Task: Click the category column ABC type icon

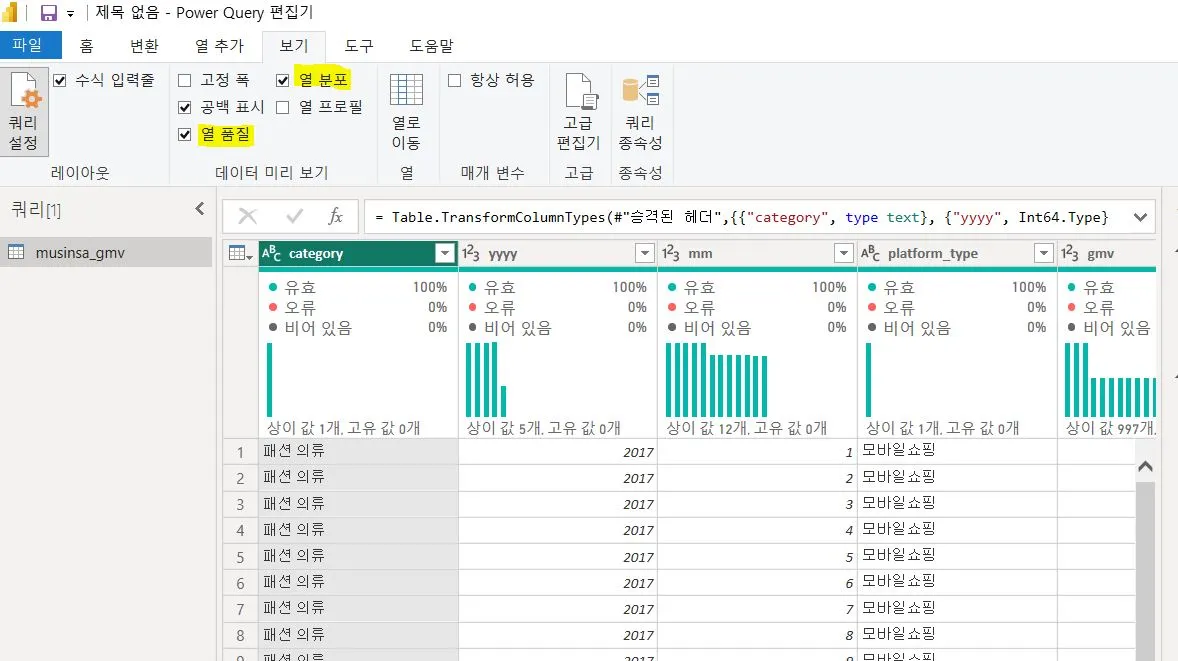Action: [x=271, y=254]
